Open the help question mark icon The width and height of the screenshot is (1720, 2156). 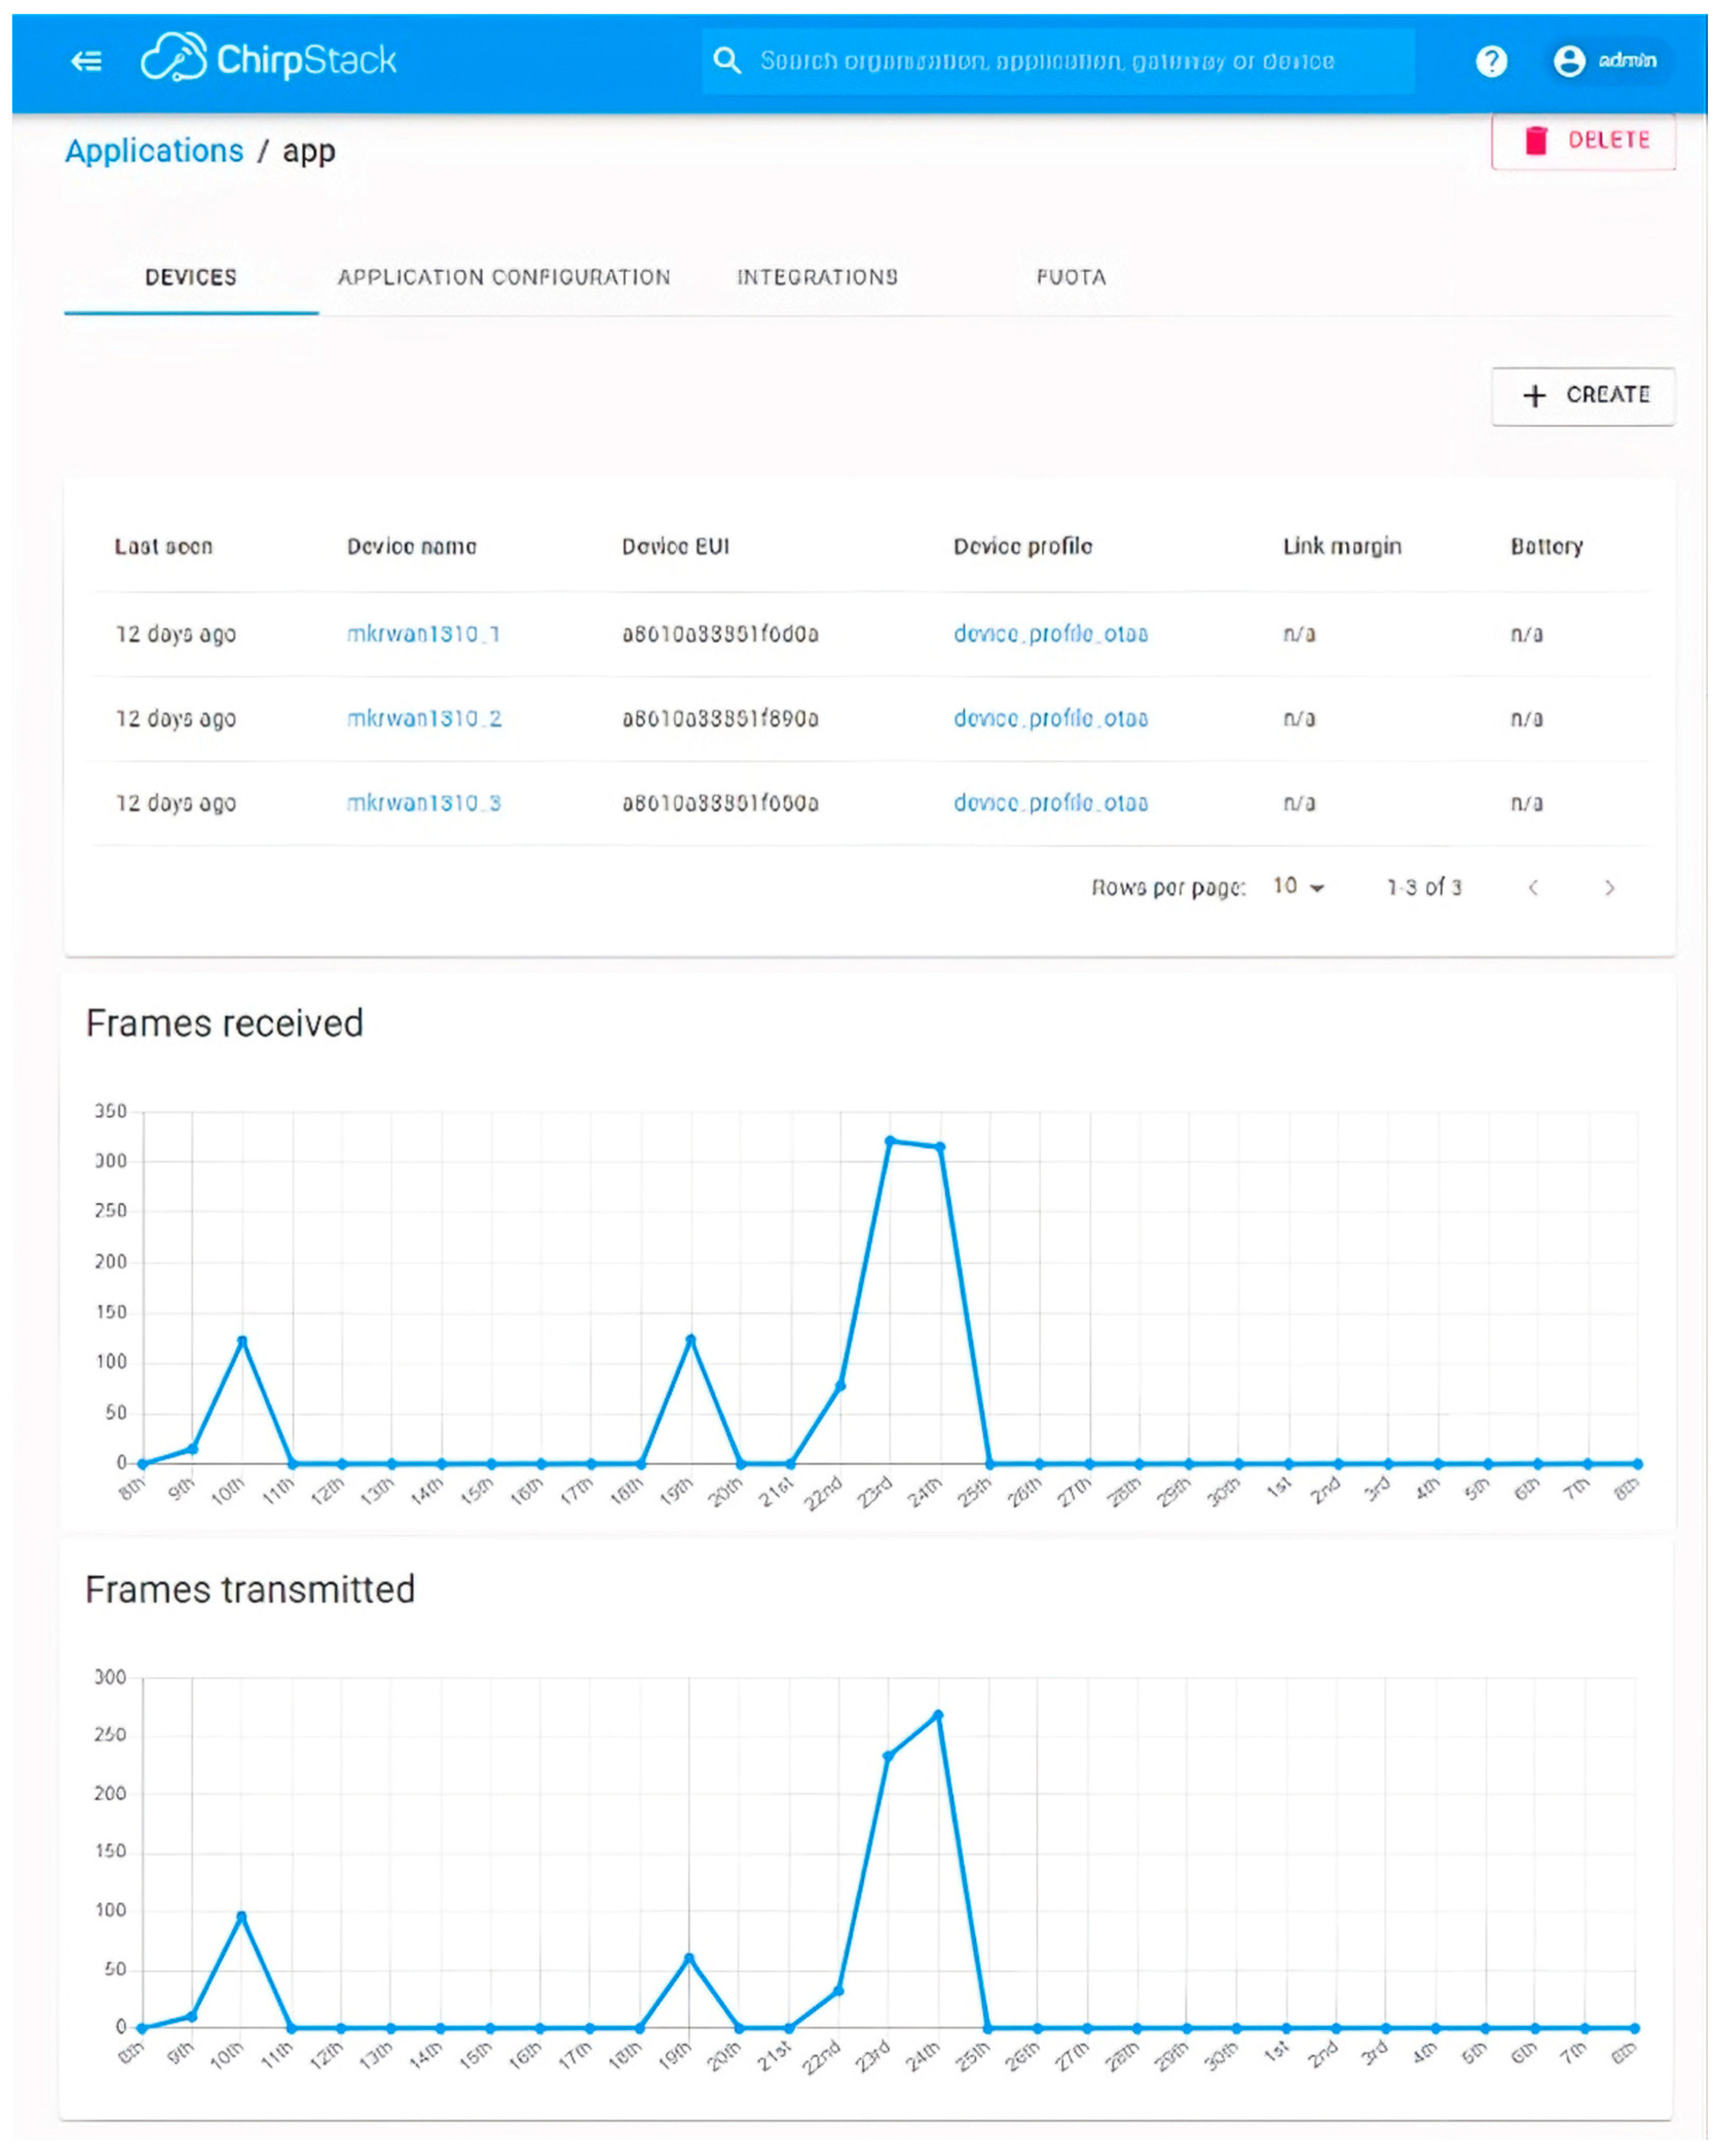(x=1490, y=61)
